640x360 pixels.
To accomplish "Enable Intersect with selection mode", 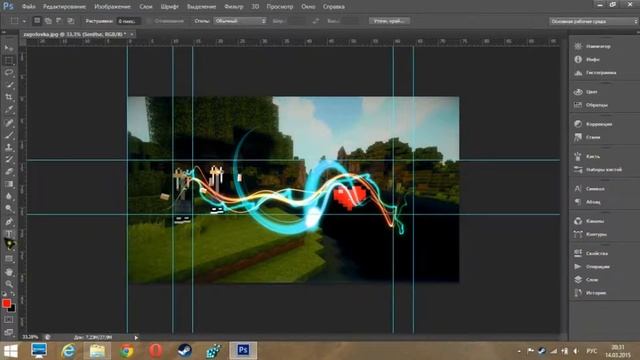I will pyautogui.click(x=71, y=20).
